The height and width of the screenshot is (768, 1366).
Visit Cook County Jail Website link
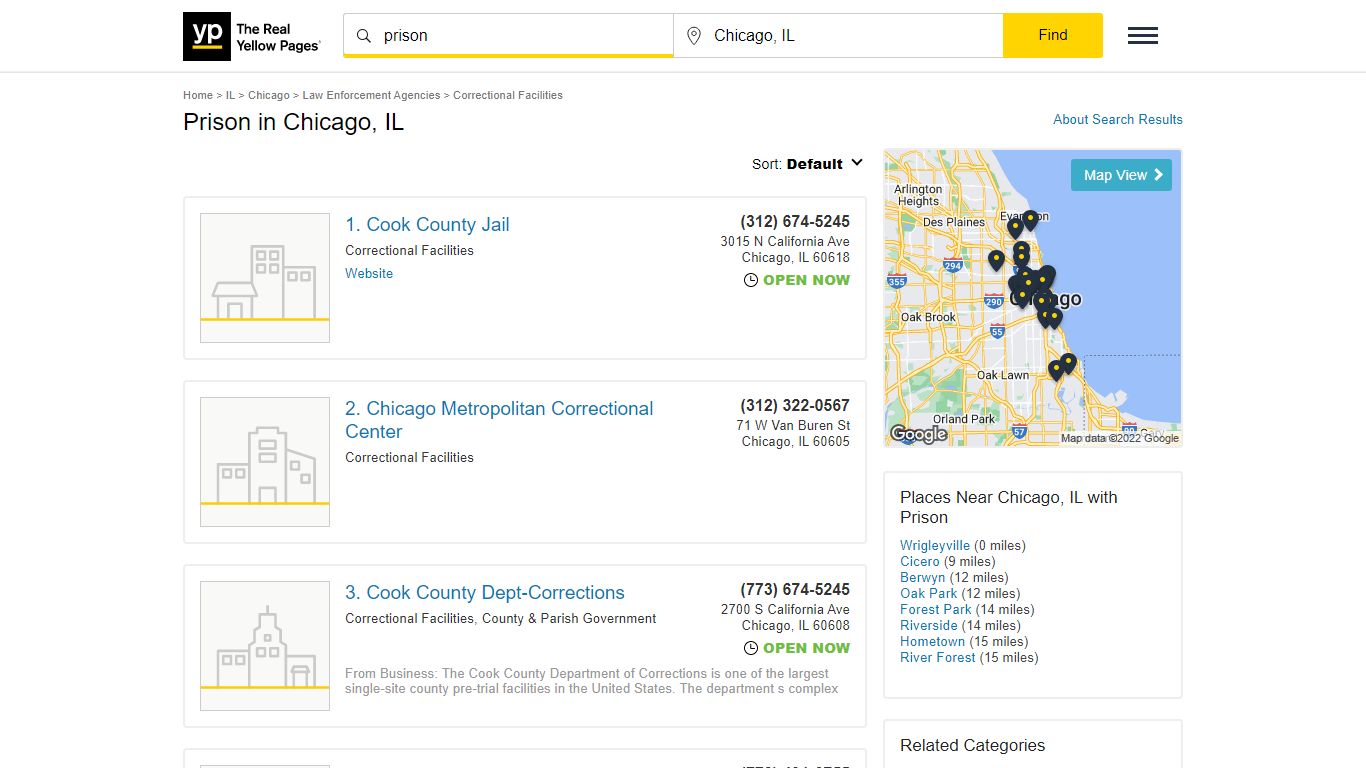(369, 273)
